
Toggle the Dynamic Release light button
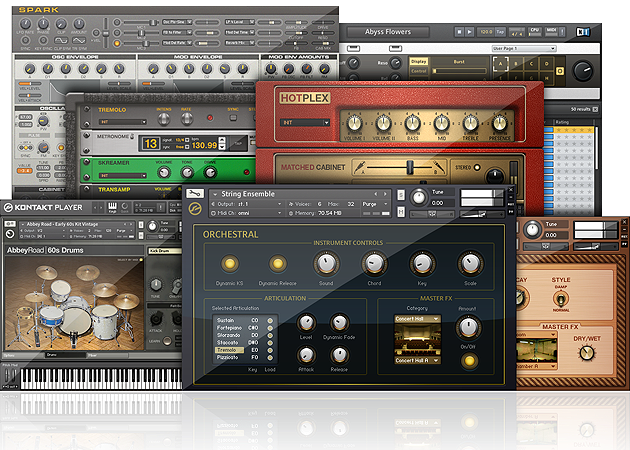click(277, 264)
